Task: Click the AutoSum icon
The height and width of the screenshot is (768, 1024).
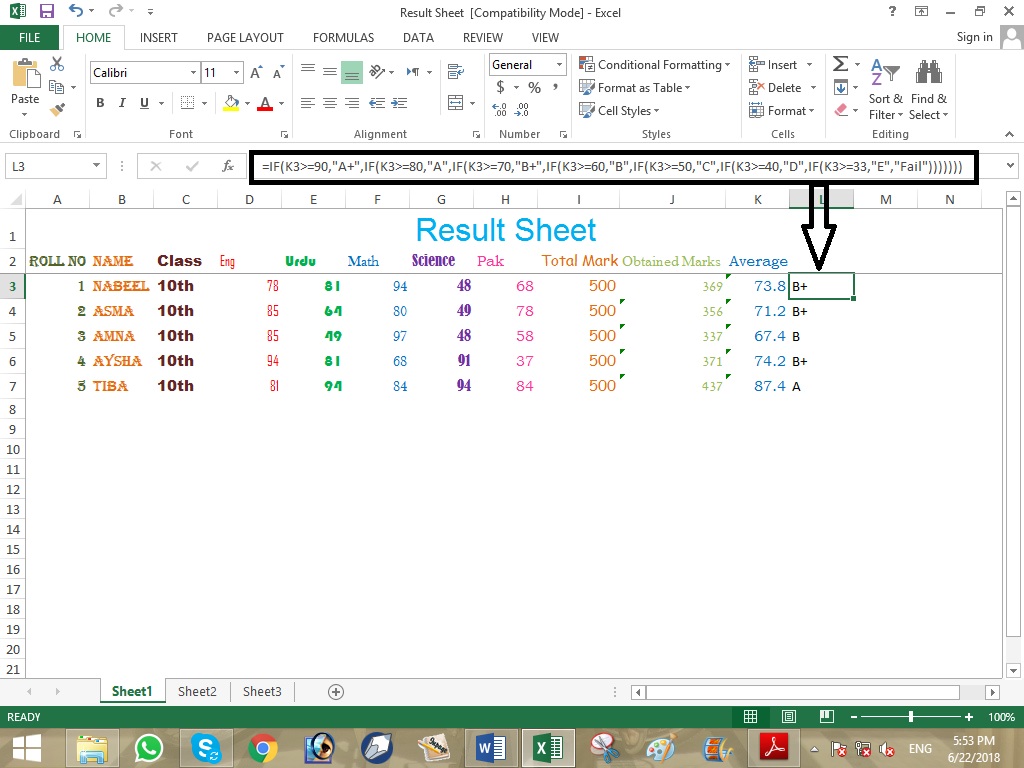Action: coord(839,63)
